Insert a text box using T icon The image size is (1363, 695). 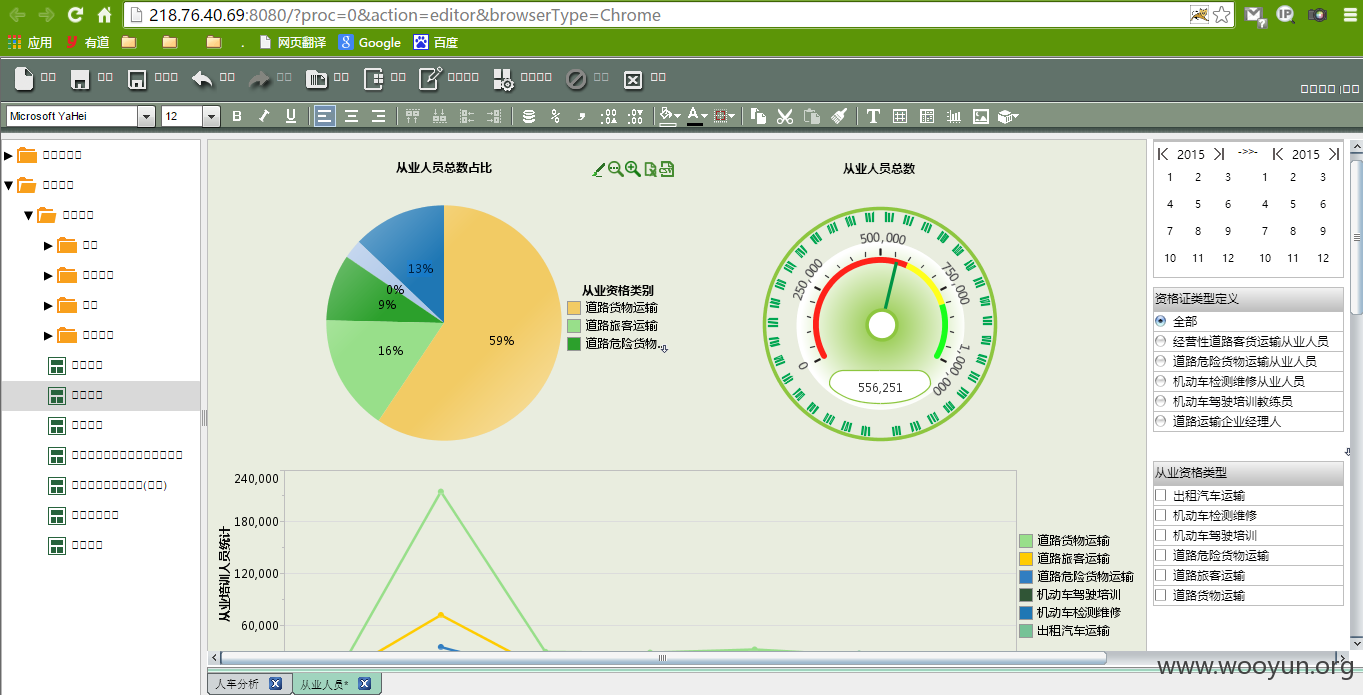(873, 116)
